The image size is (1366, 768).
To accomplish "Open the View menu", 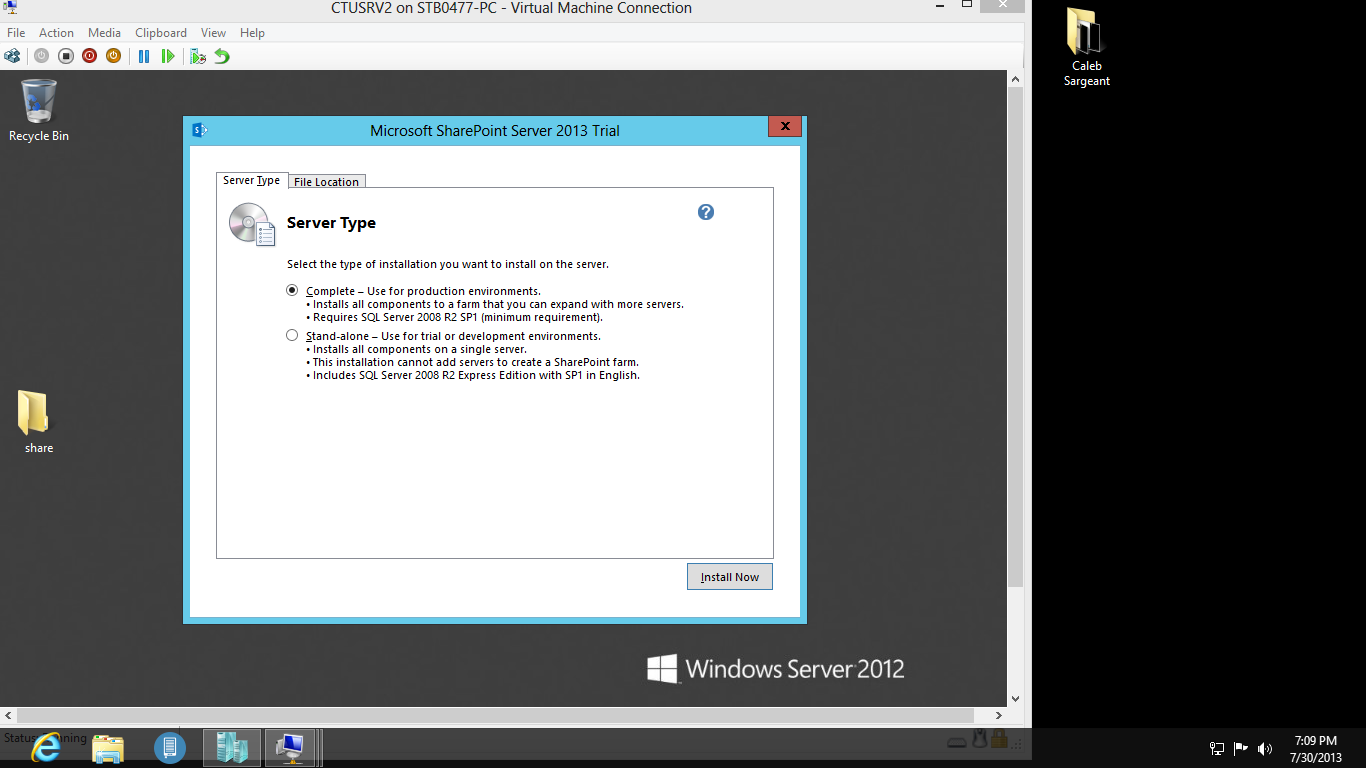I will click(213, 33).
